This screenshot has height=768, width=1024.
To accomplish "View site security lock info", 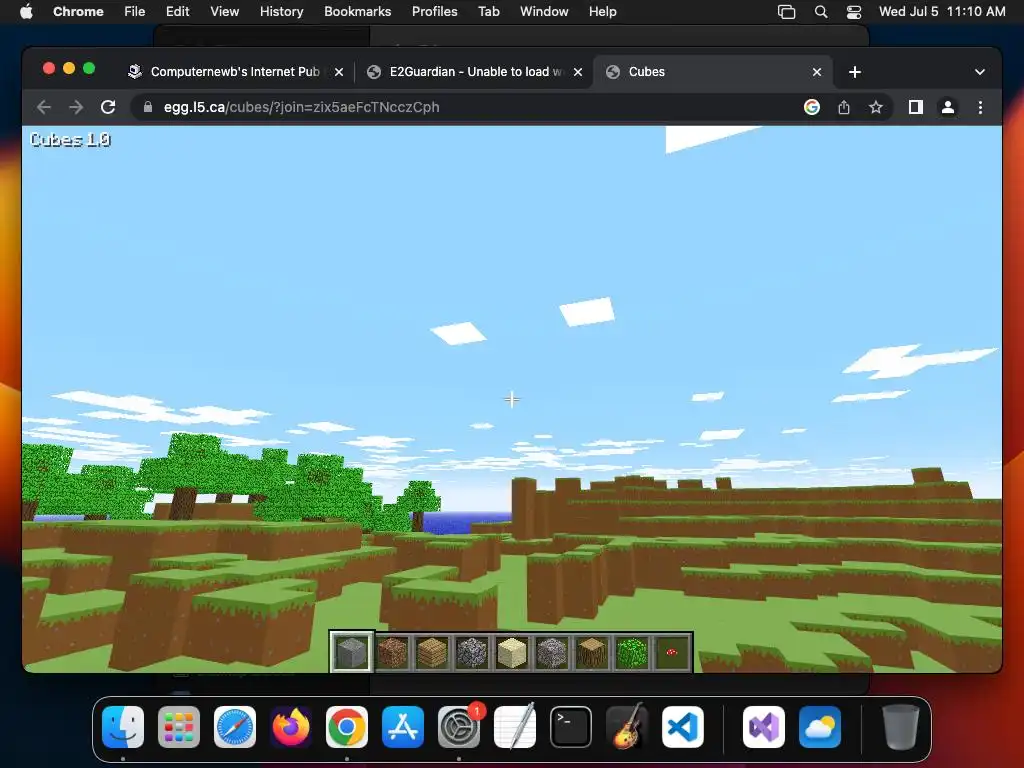I will pos(148,107).
